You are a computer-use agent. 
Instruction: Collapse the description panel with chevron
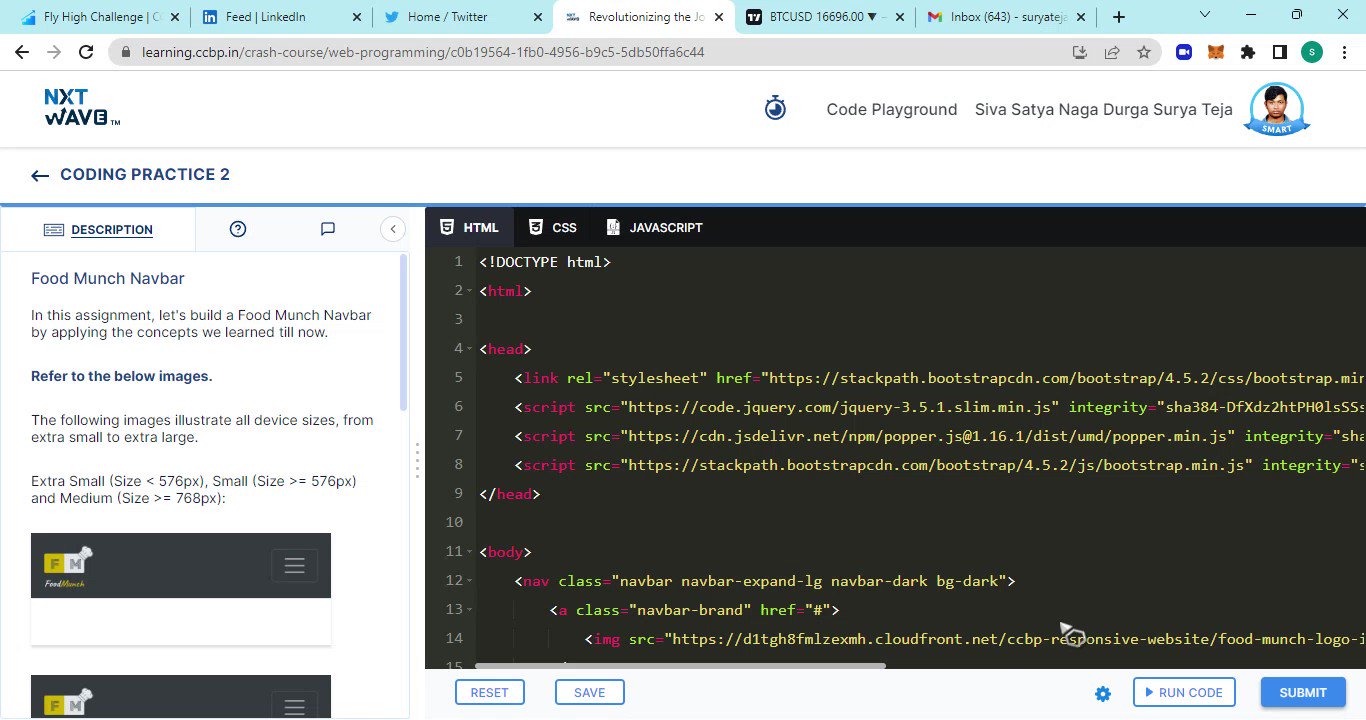pyautogui.click(x=393, y=229)
